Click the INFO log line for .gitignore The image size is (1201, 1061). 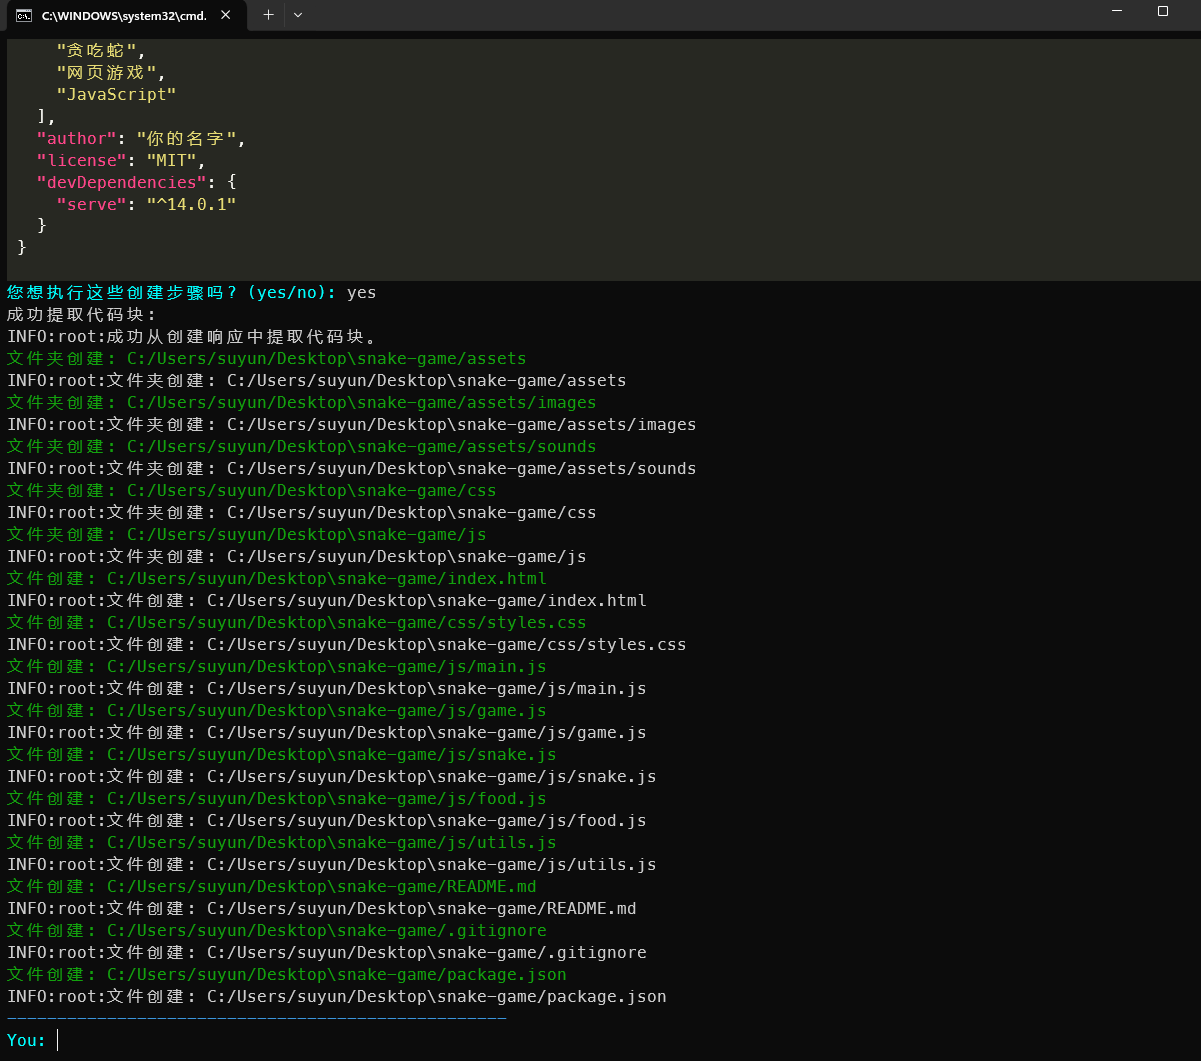pos(326,953)
